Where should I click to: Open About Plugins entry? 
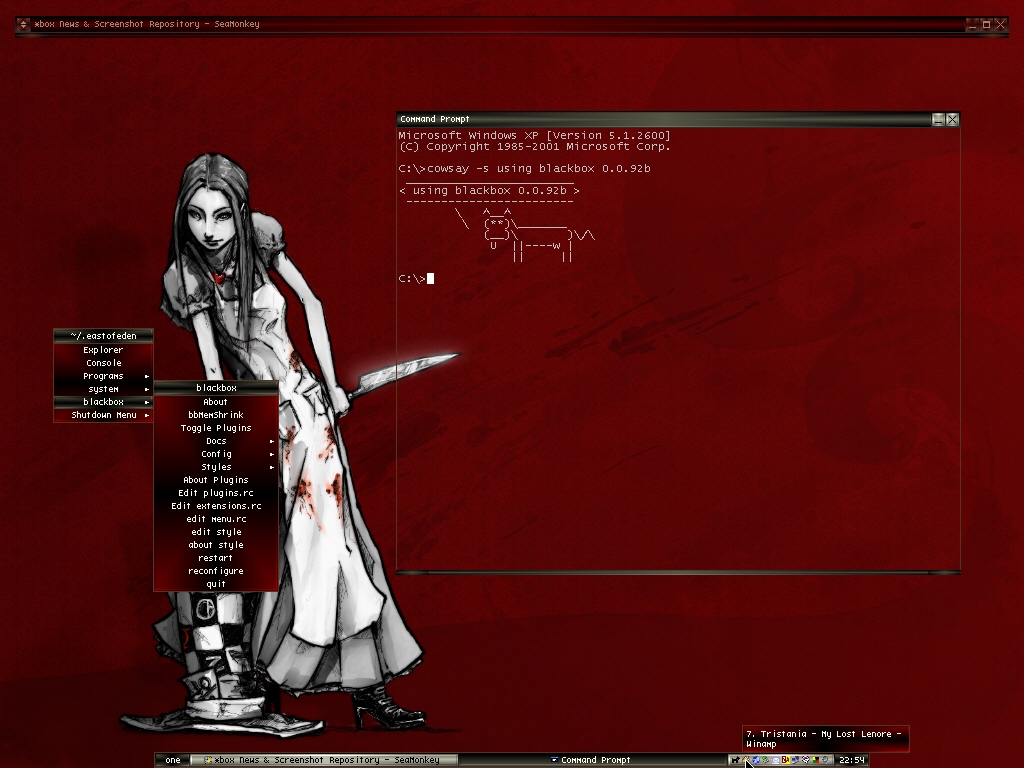216,480
